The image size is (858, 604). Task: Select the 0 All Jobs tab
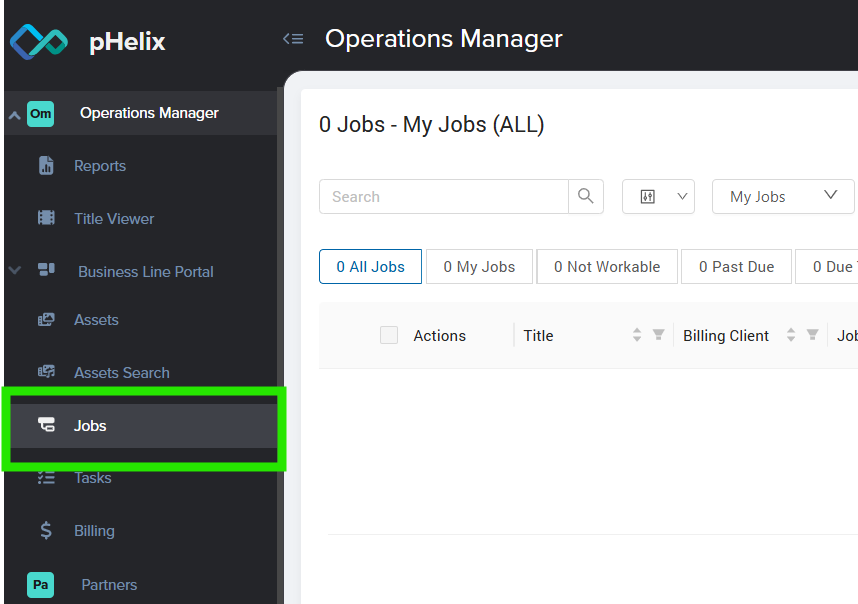[x=370, y=266]
